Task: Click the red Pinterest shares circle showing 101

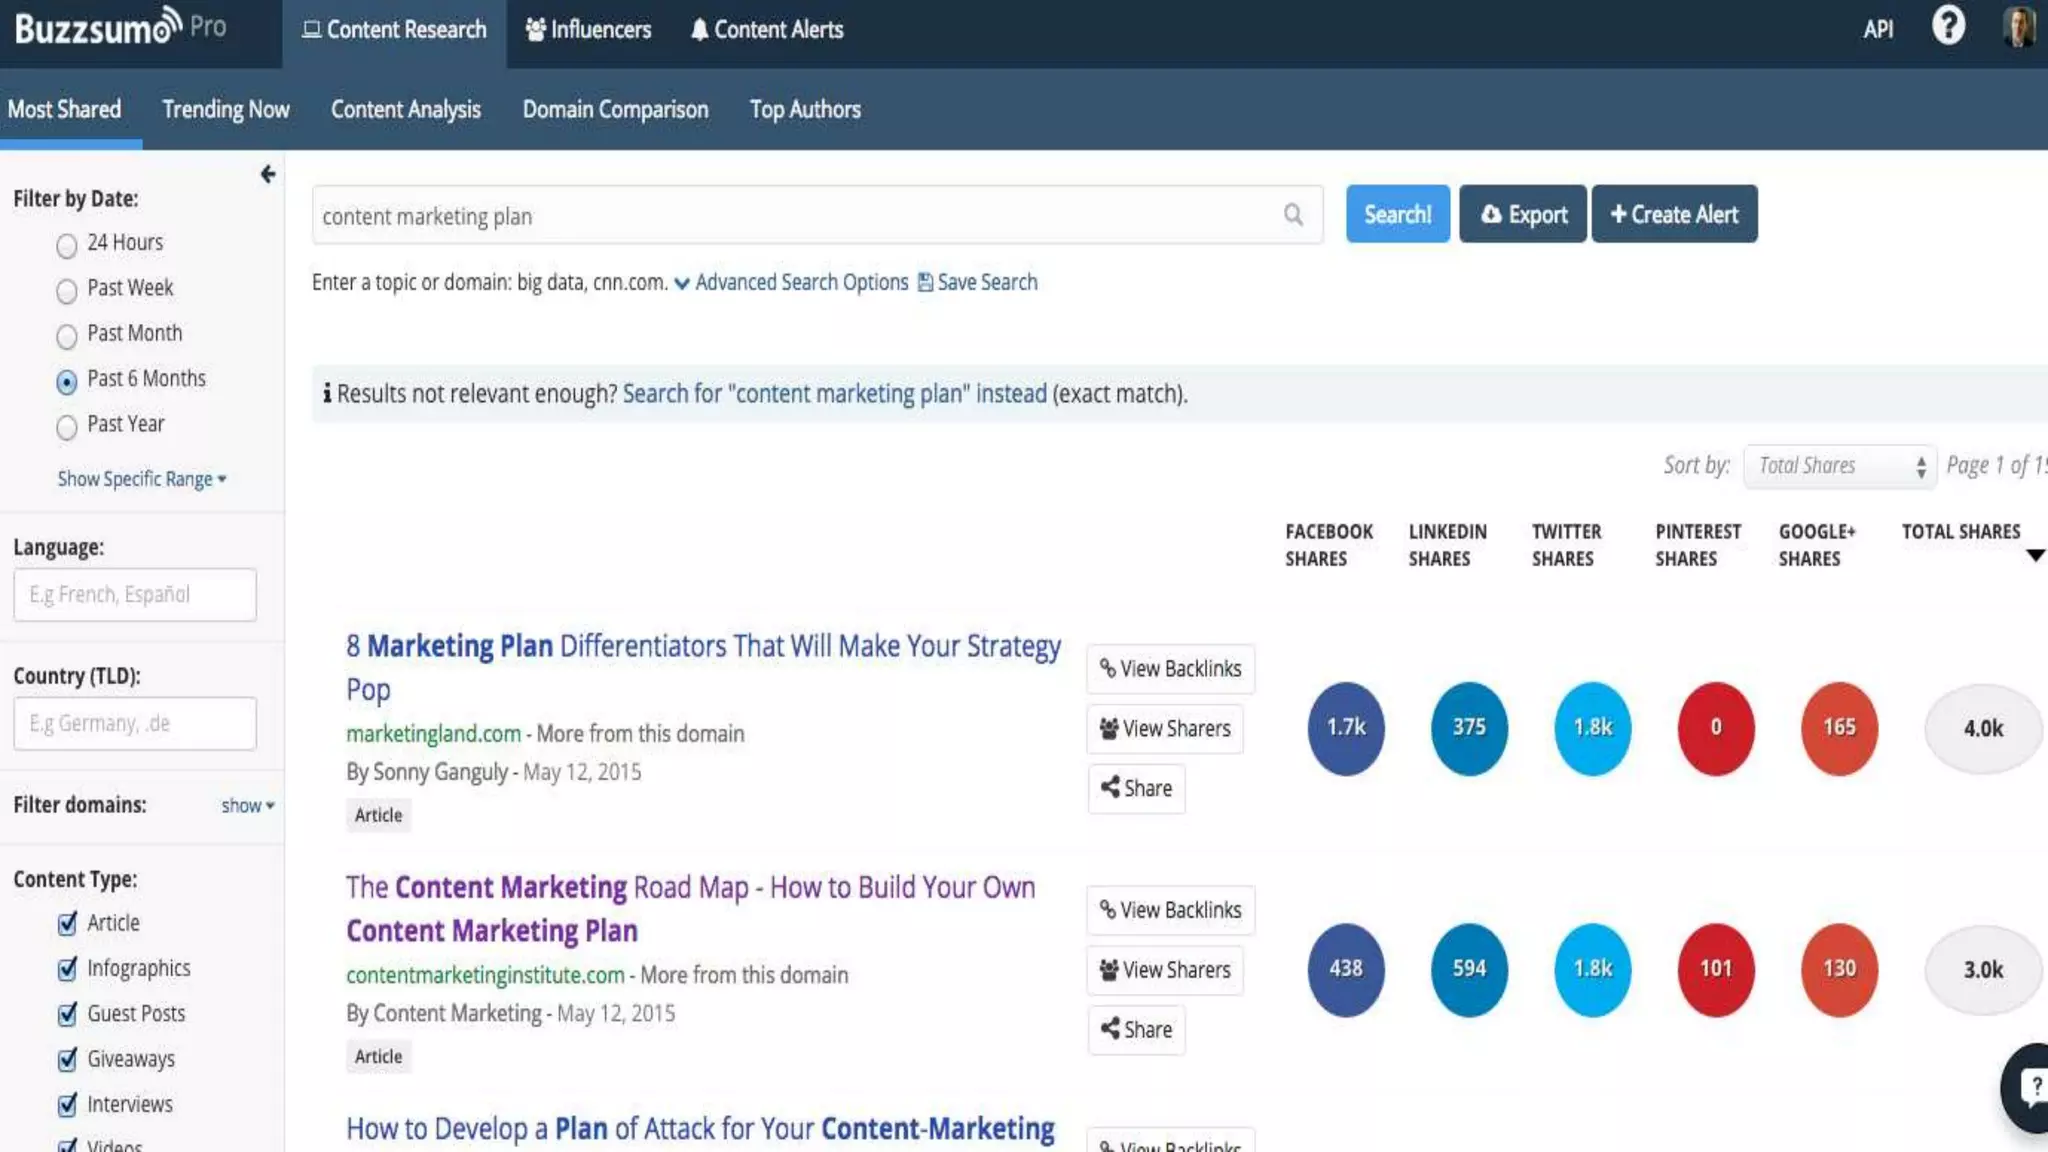Action: coord(1715,969)
